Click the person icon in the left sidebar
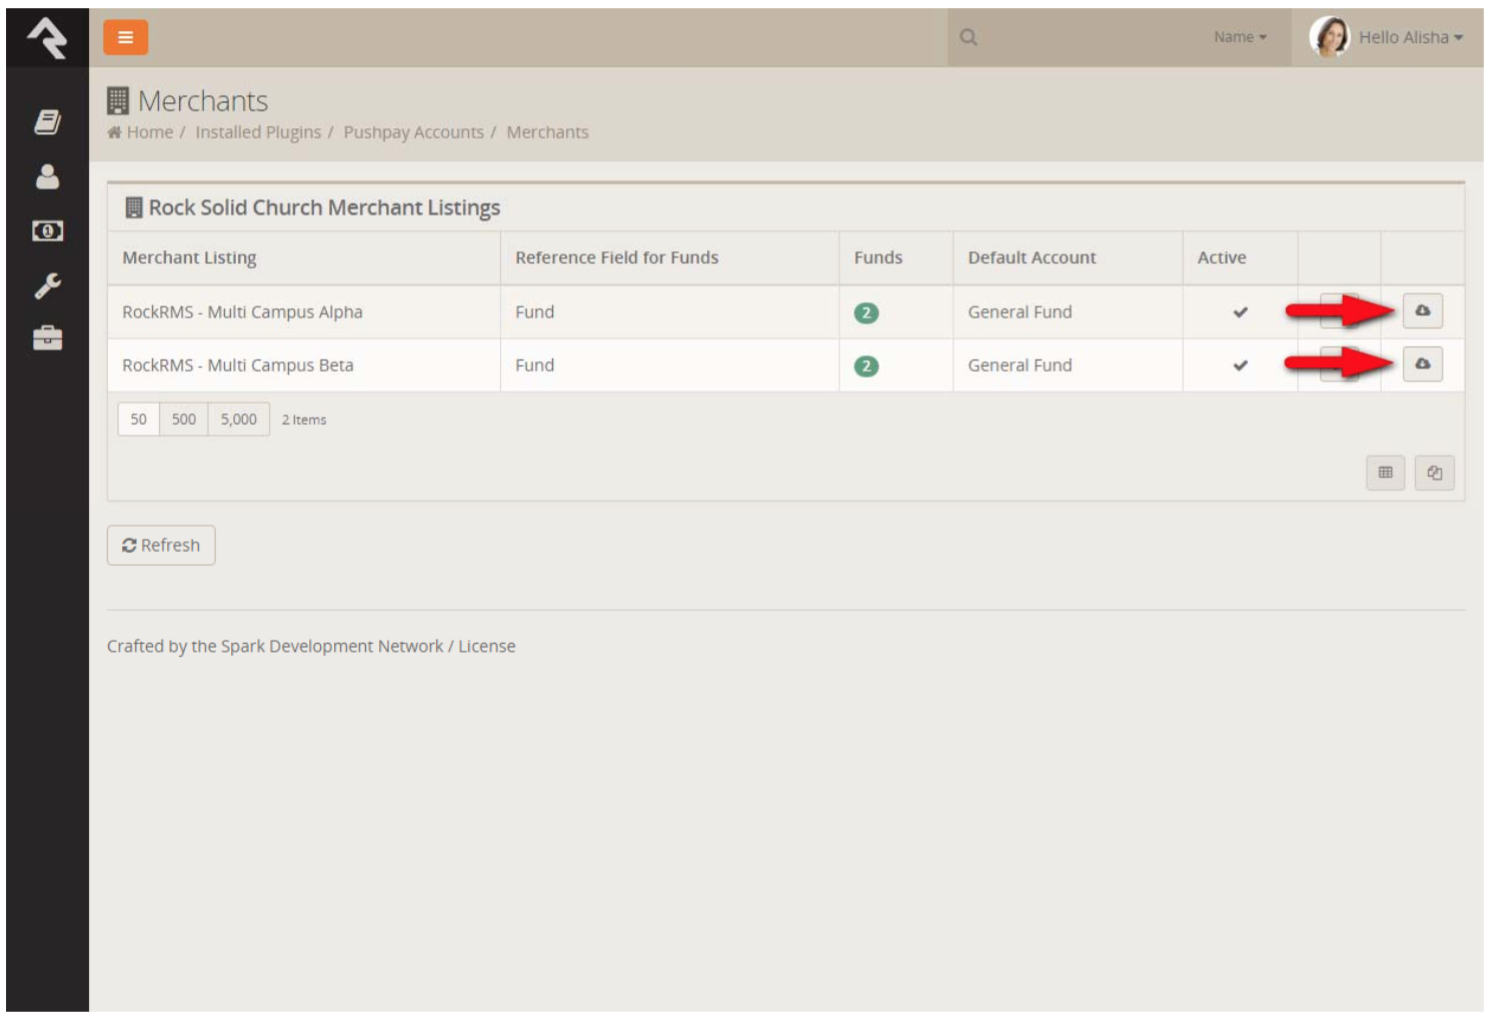The width and height of the screenshot is (1490, 1020). pyautogui.click(x=44, y=178)
